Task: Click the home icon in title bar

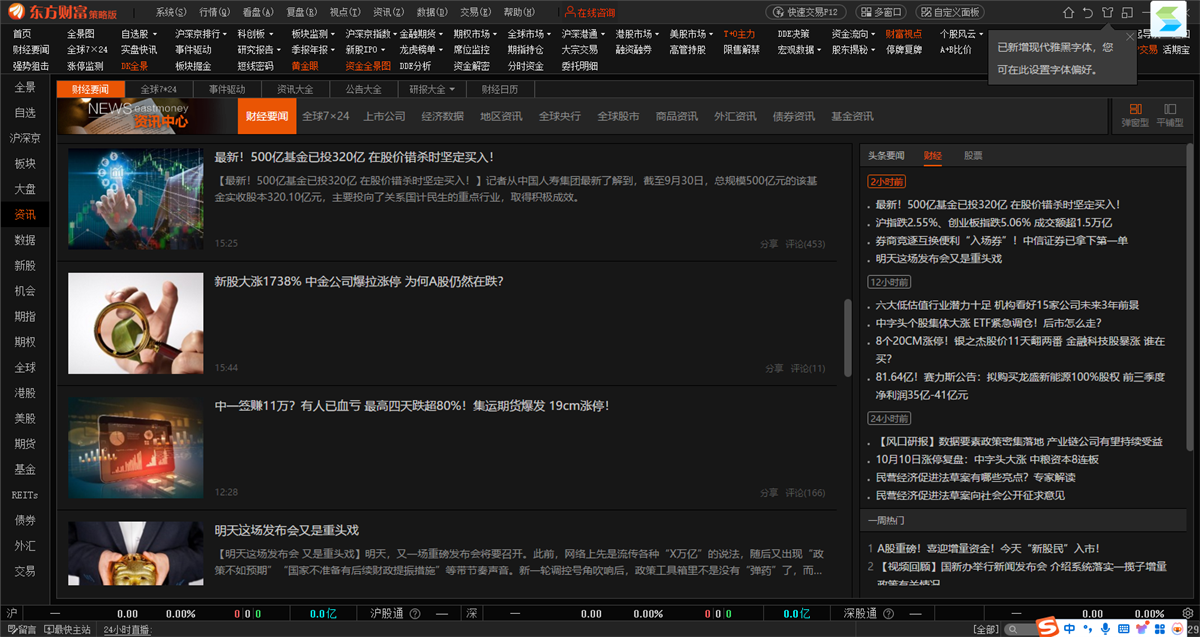Action: pos(1067,13)
